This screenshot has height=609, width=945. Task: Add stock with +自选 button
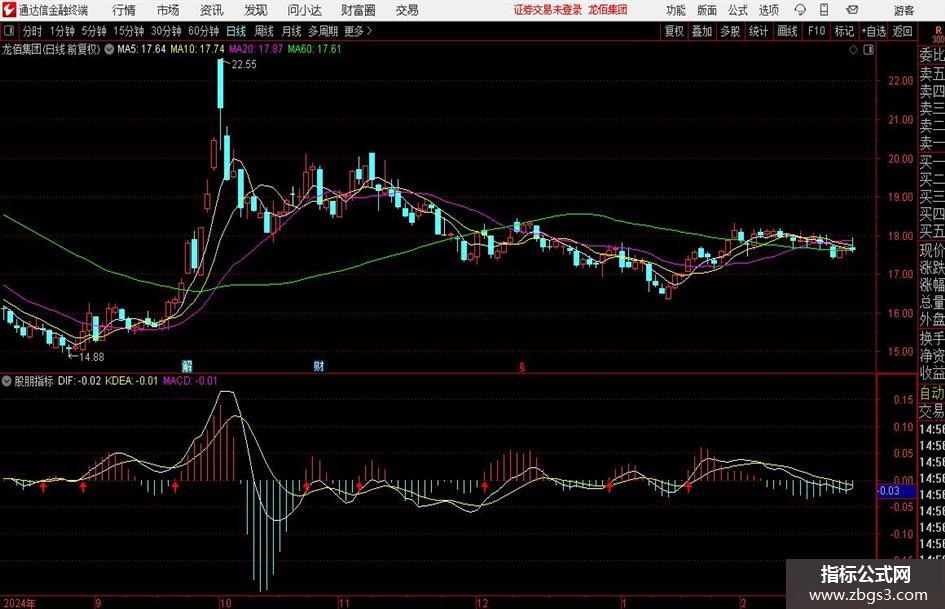(873, 31)
